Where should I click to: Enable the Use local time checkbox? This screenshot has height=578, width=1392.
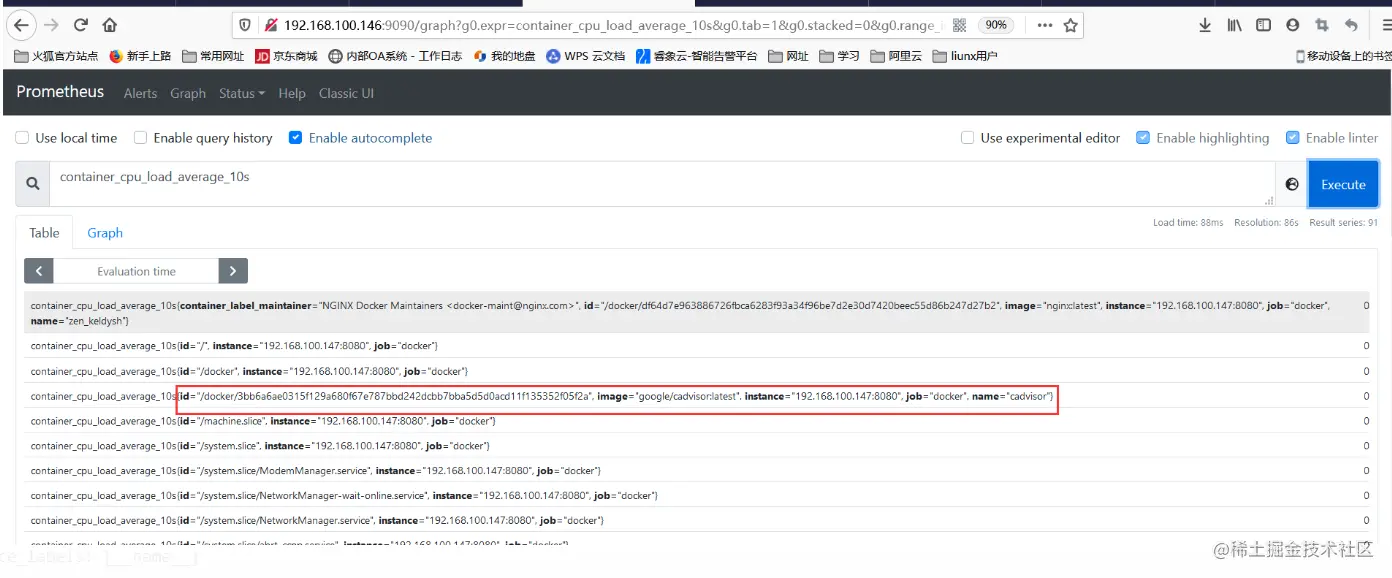22,138
